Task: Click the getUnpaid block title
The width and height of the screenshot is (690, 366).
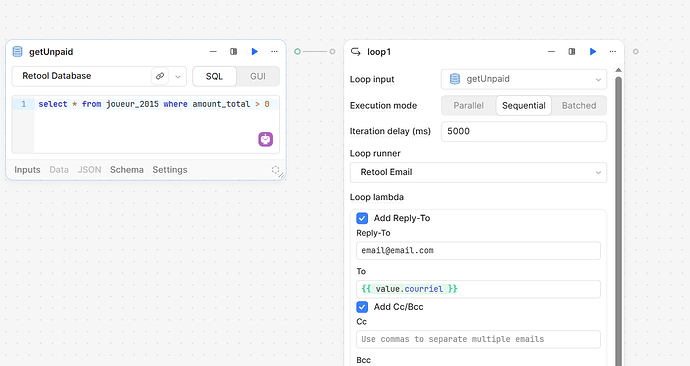Action: [51, 52]
